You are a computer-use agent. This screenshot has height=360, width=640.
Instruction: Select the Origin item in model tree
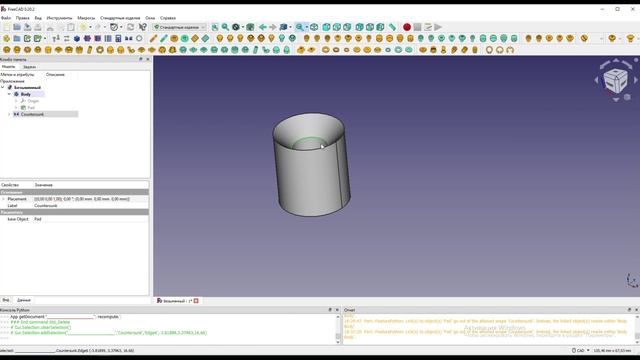click(33, 101)
